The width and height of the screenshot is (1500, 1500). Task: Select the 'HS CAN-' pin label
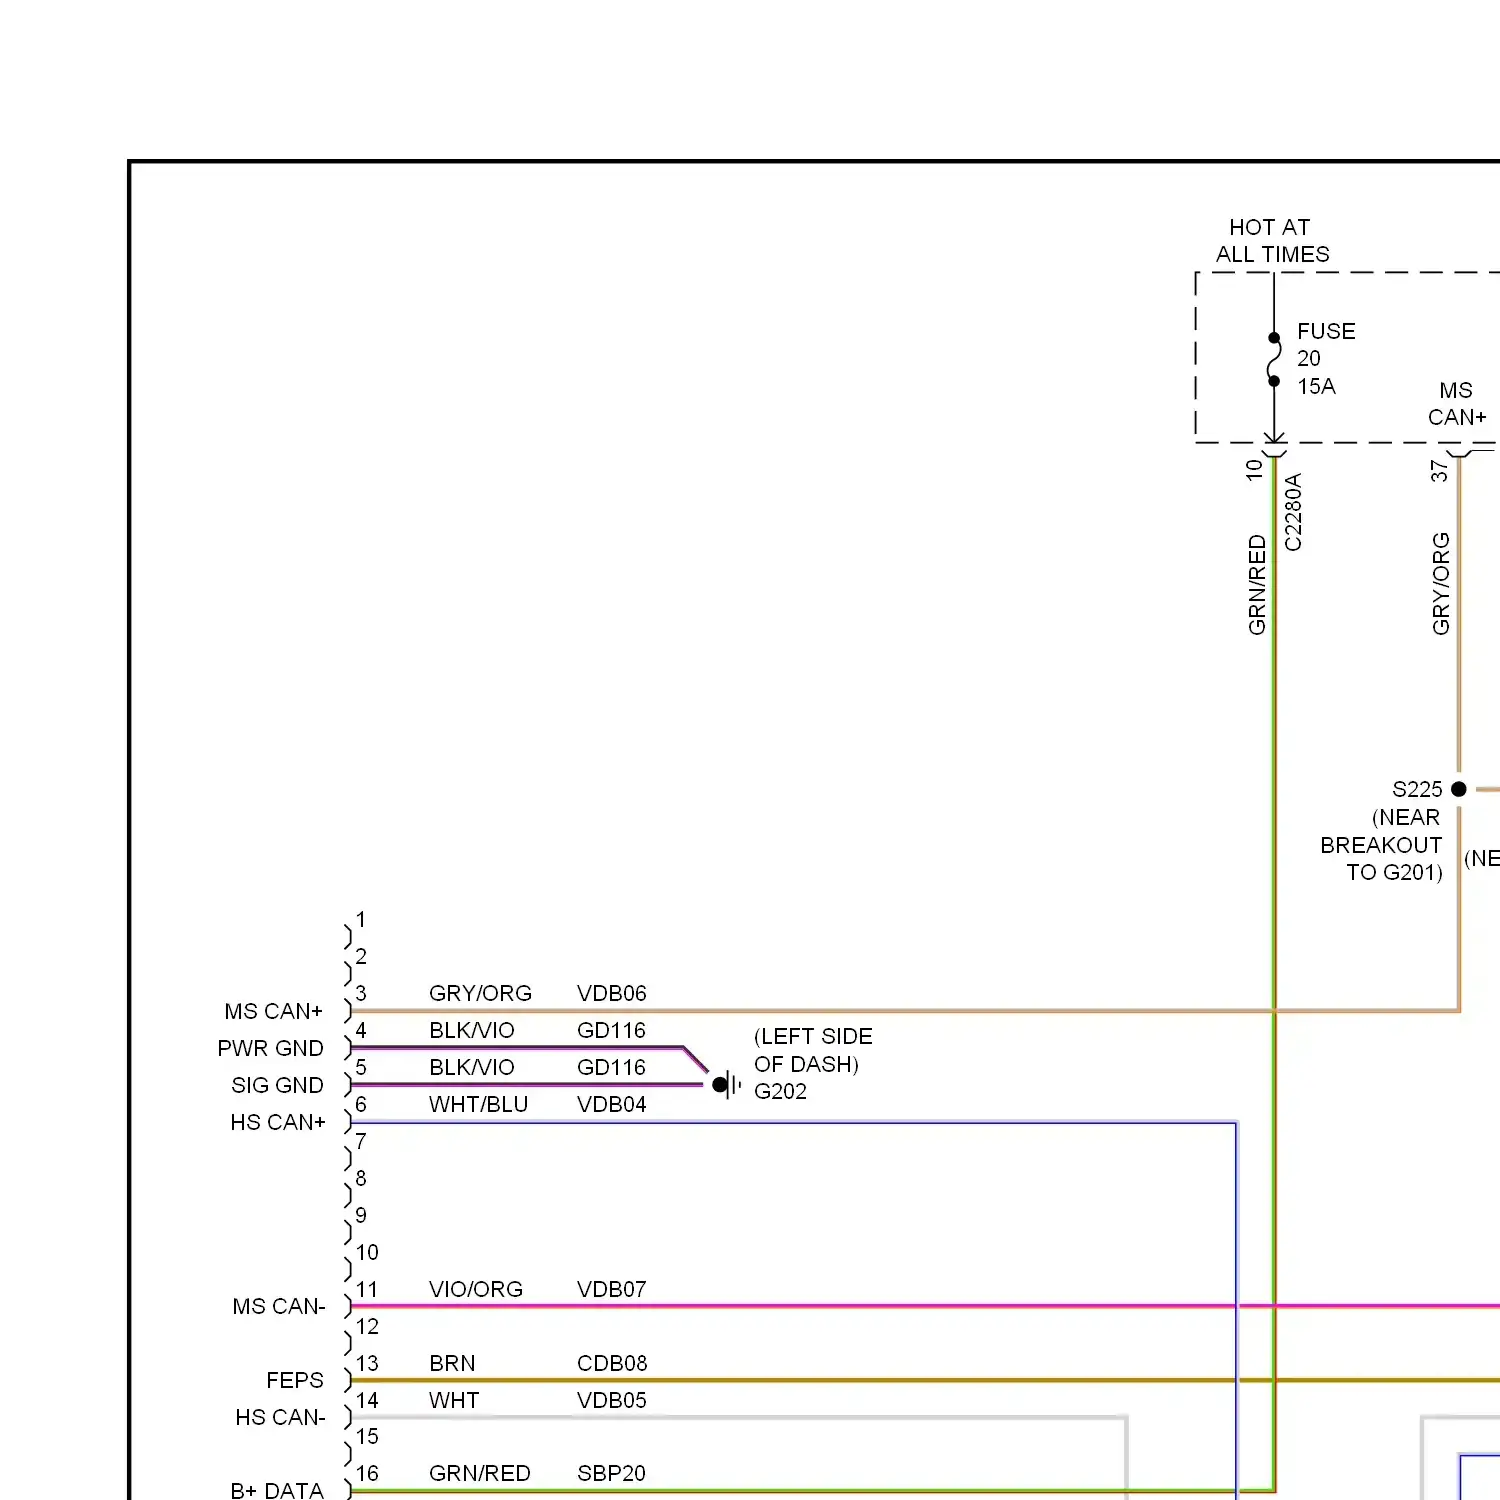pos(281,1417)
